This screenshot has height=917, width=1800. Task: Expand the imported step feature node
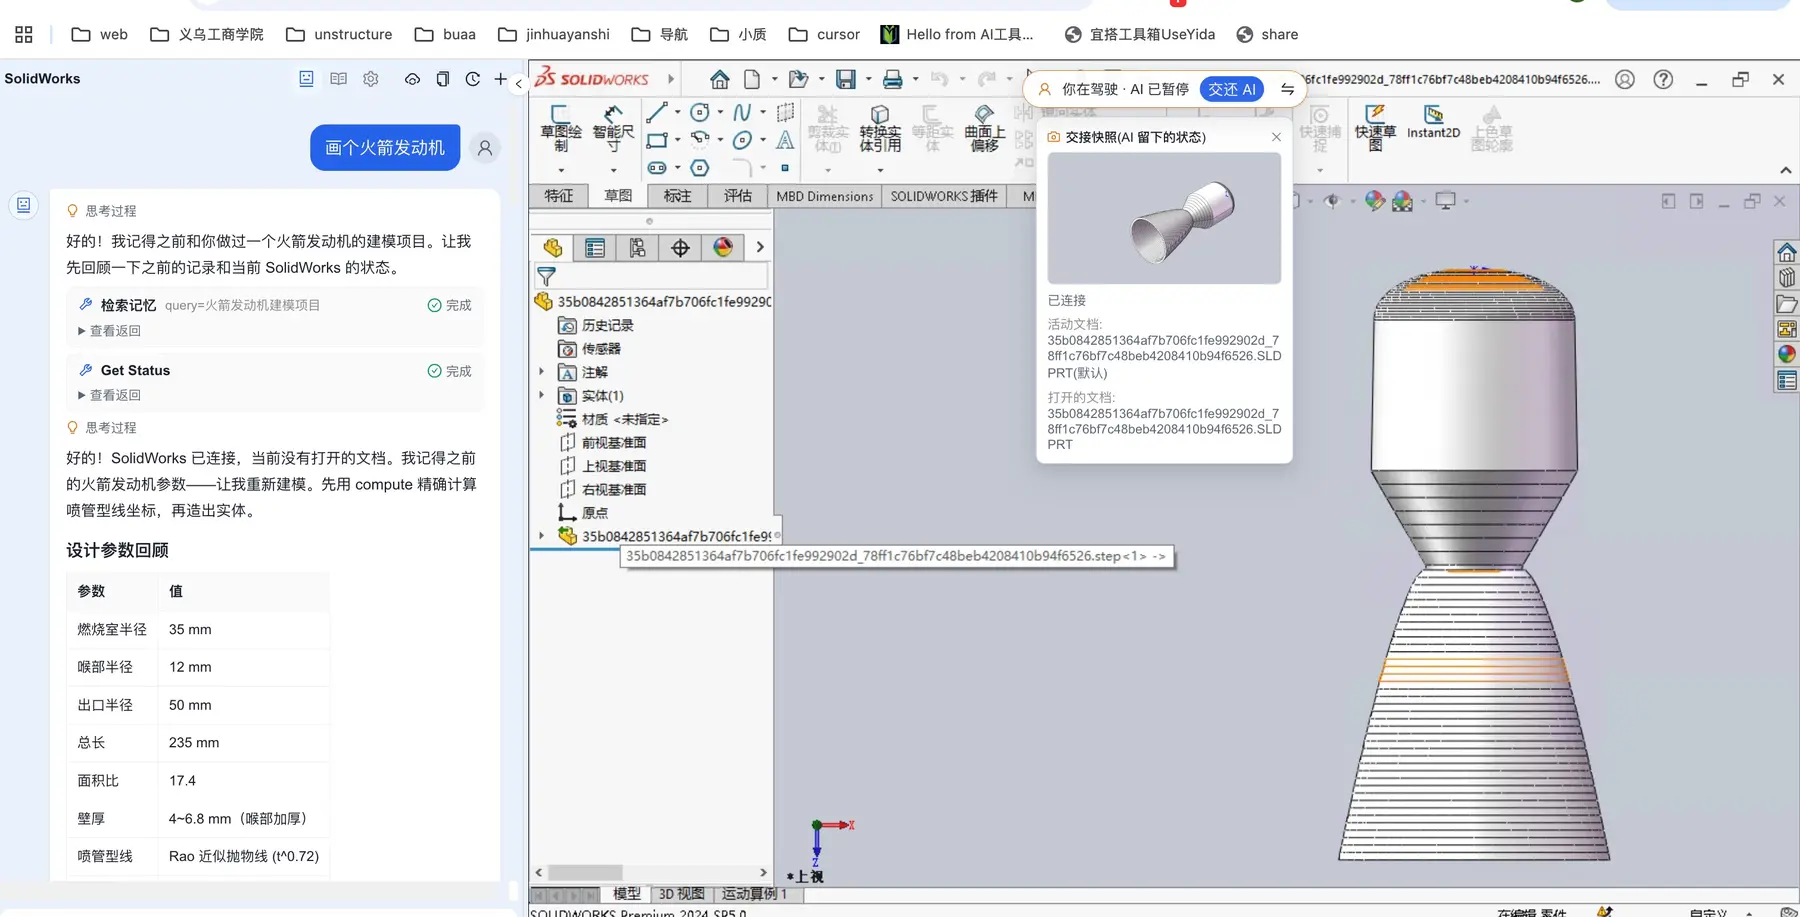(542, 536)
